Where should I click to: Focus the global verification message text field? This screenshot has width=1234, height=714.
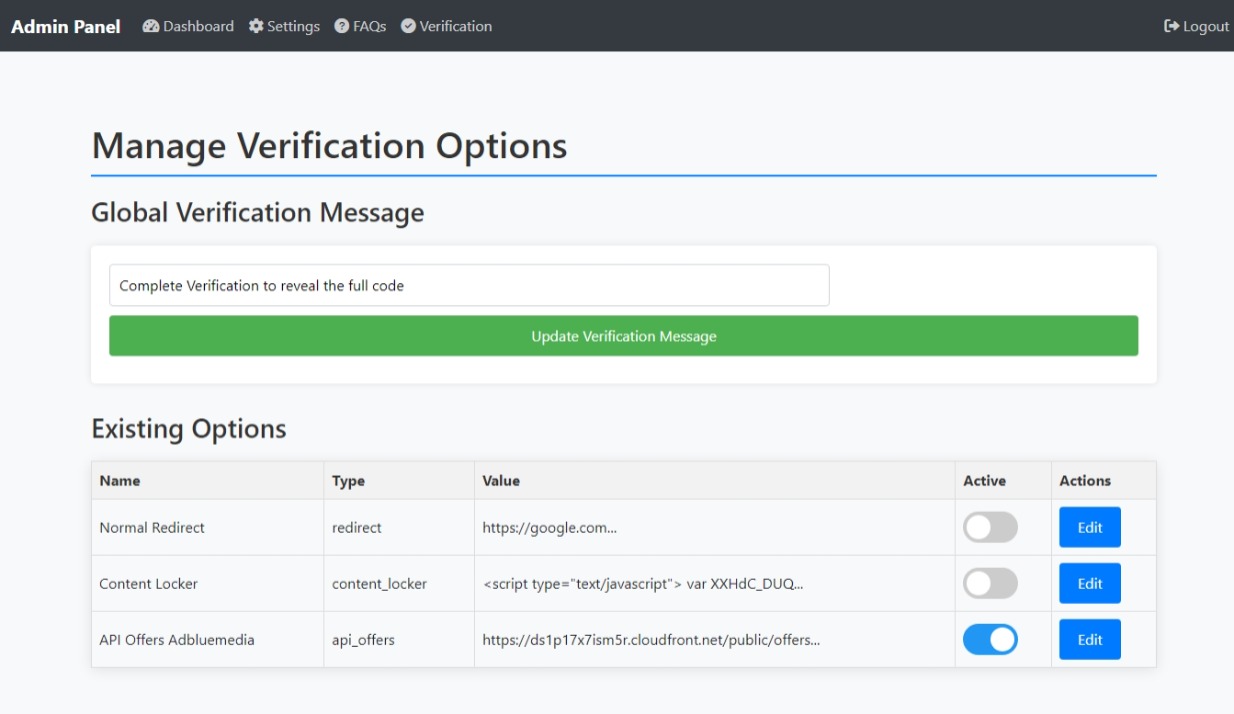click(469, 285)
